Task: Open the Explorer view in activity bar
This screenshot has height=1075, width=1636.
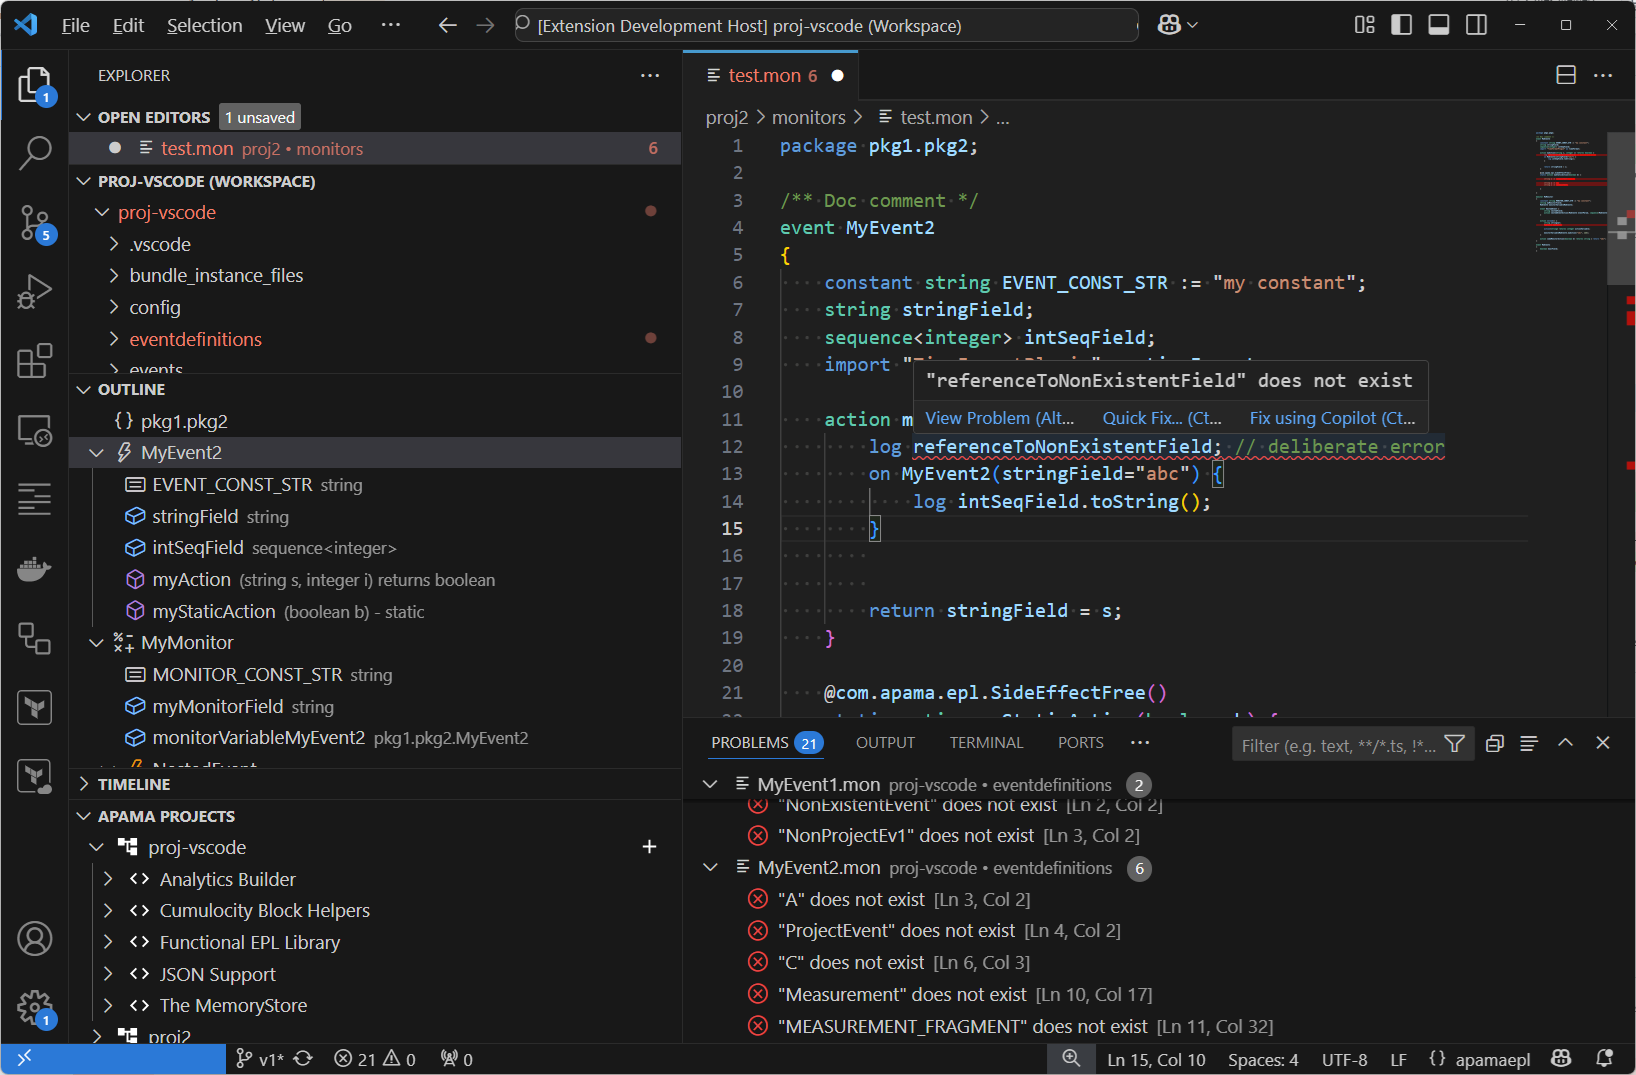Action: click(x=35, y=86)
